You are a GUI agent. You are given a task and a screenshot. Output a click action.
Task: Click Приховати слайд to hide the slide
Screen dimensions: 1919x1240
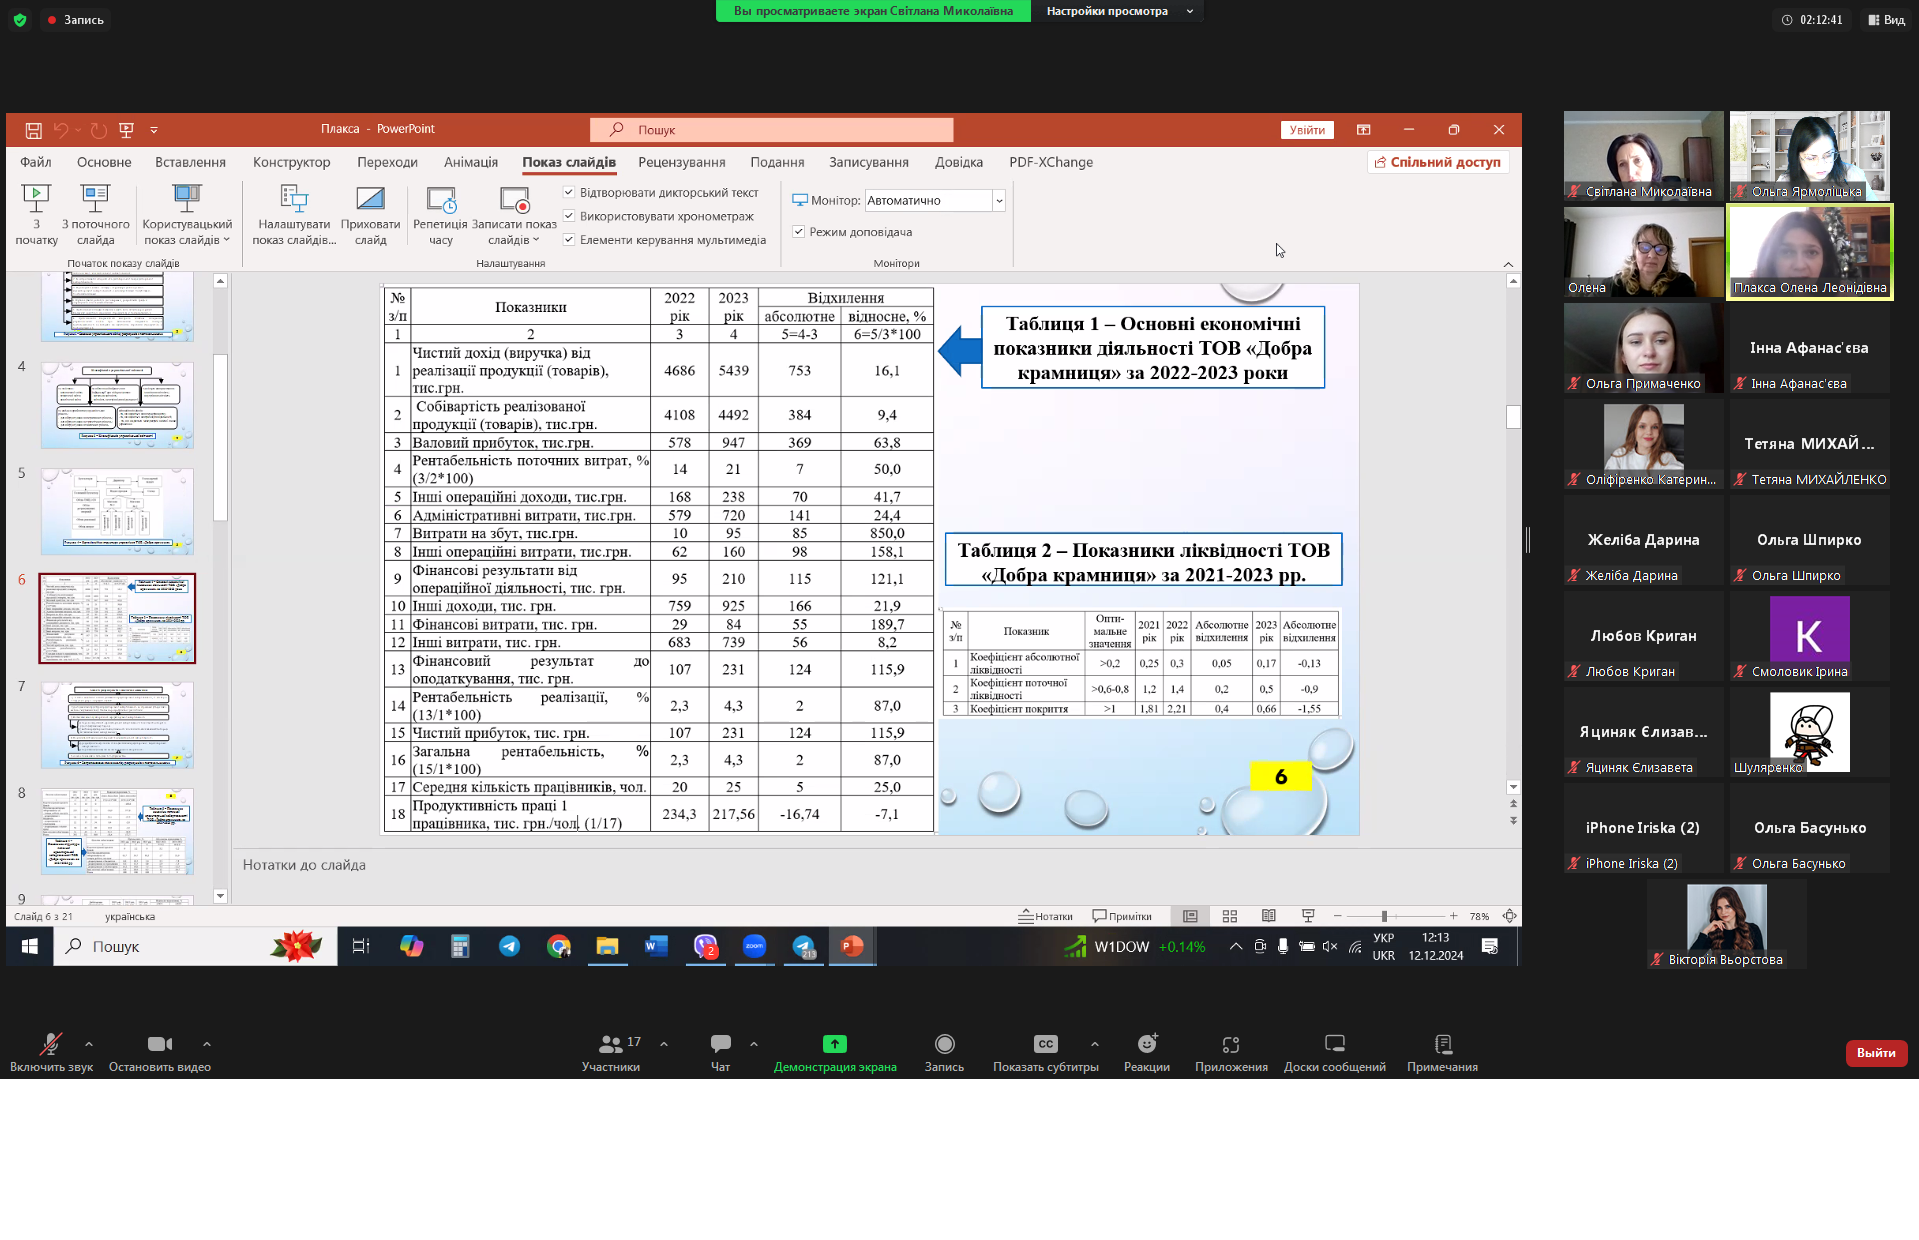tap(370, 214)
